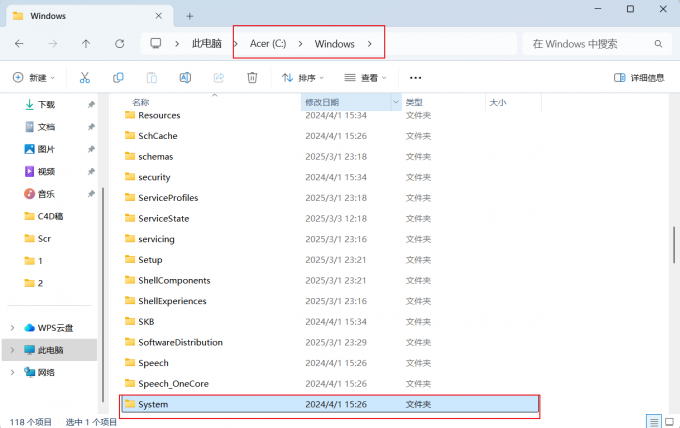
Task: Paste from clipboard icon
Action: pos(152,78)
